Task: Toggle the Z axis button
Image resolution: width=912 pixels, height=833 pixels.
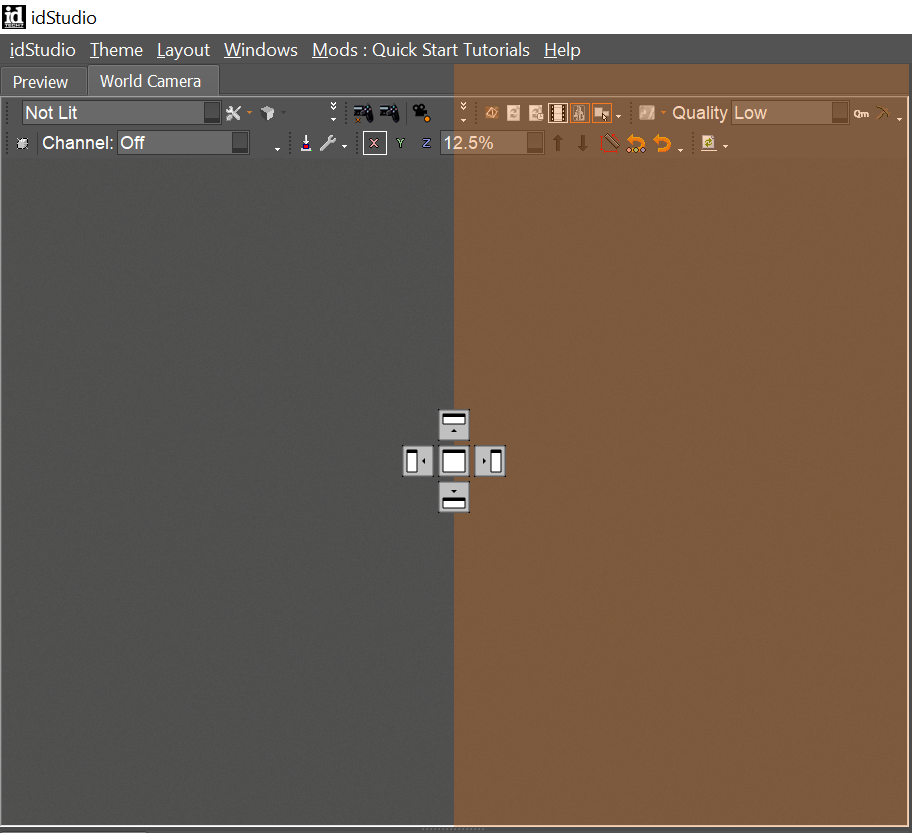Action: 426,143
